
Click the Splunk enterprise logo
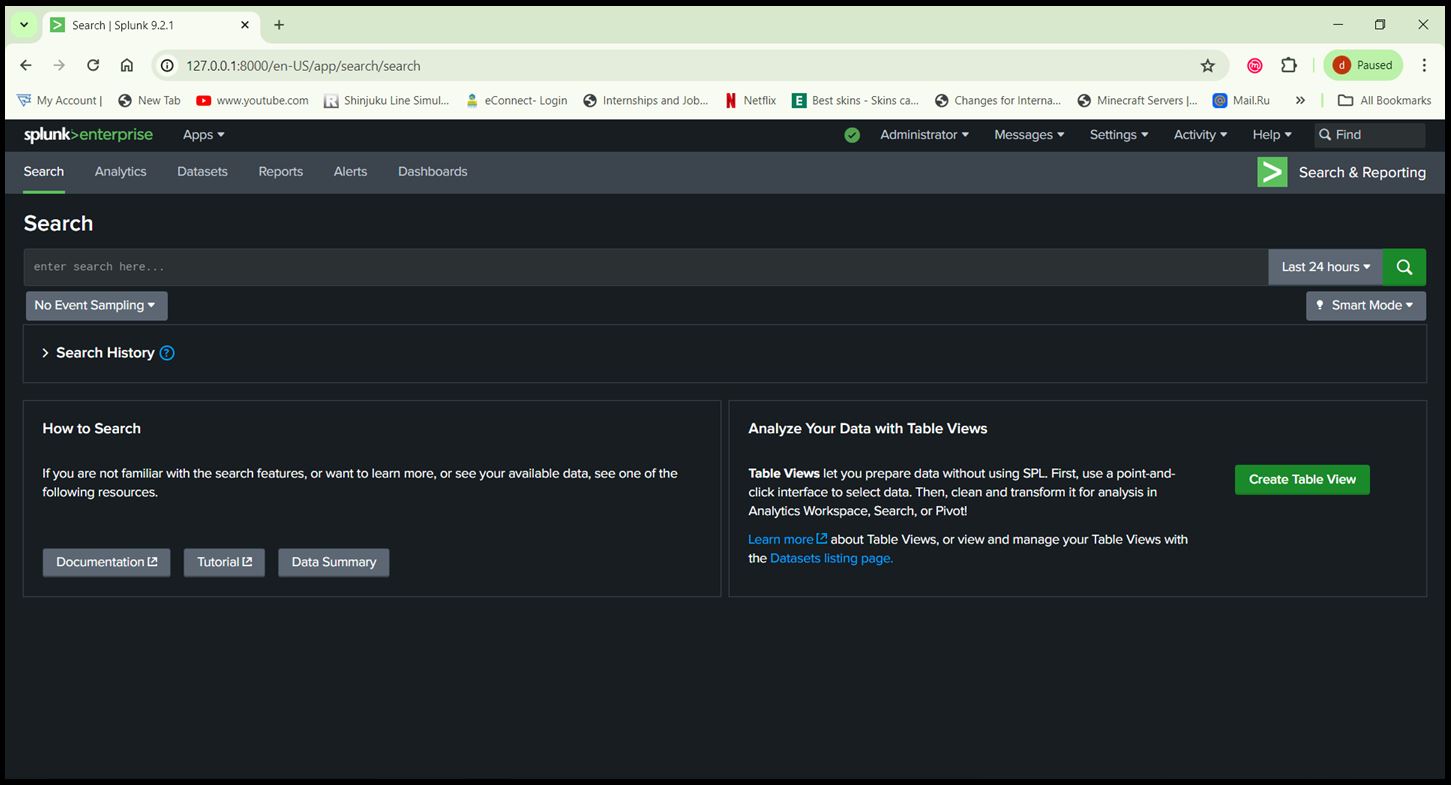tap(88, 134)
